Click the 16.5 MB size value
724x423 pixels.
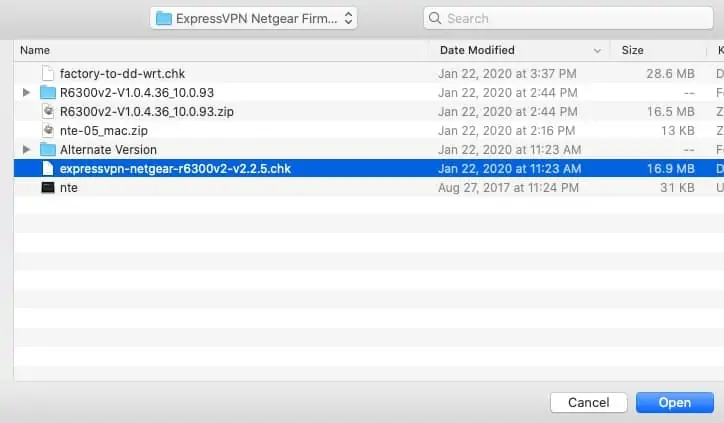670,111
